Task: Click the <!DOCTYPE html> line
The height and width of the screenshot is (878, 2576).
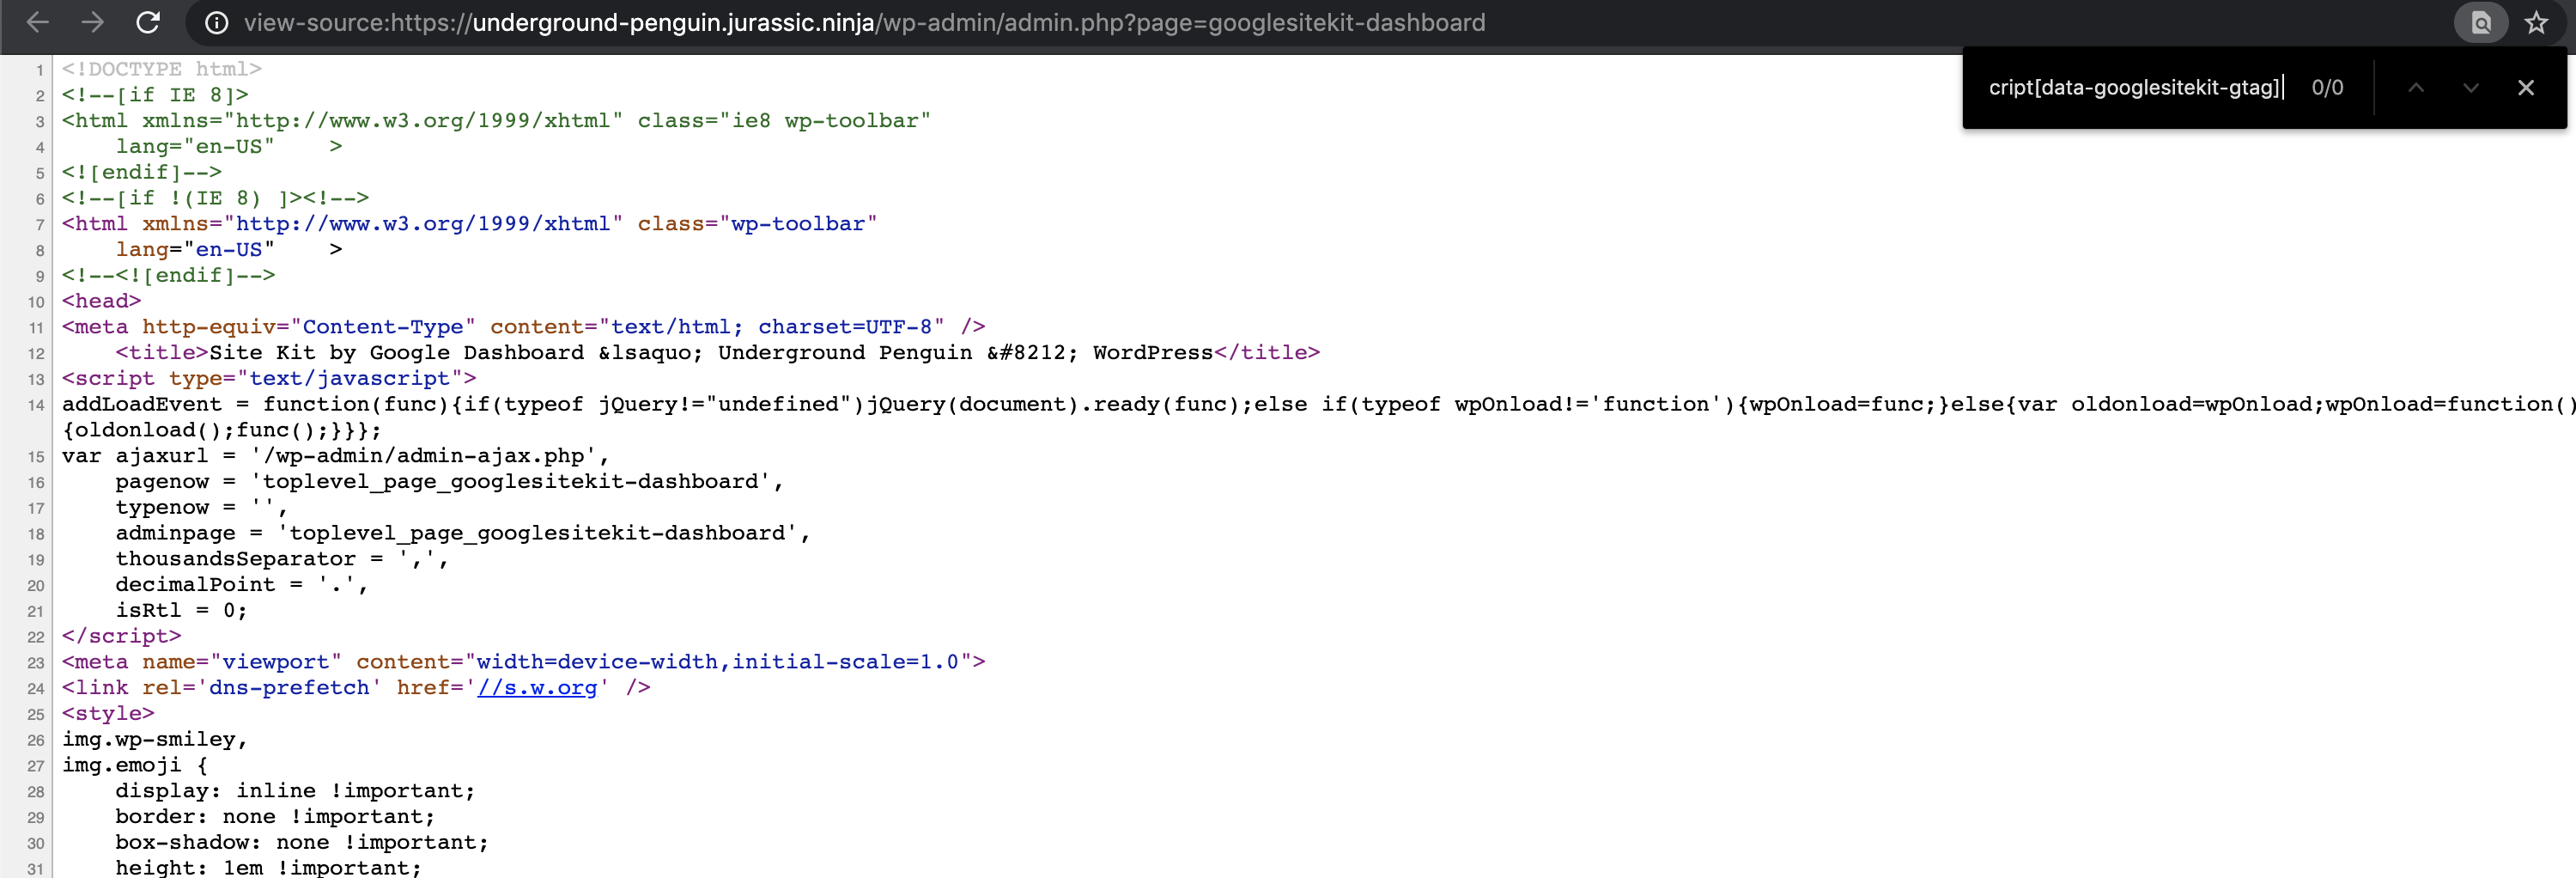Action: [x=162, y=69]
